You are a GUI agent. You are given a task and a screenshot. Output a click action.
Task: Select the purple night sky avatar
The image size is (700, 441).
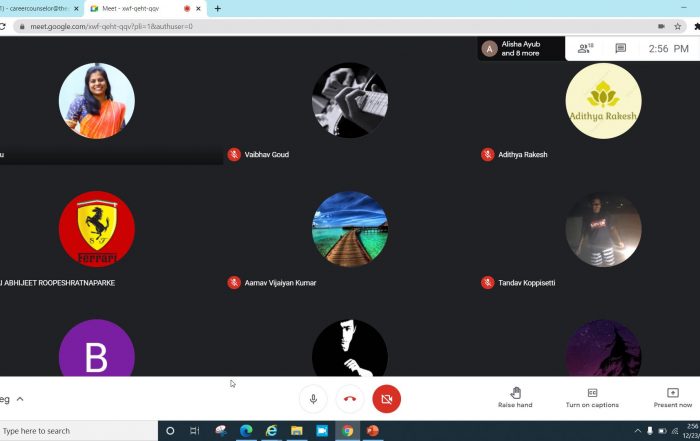point(604,348)
